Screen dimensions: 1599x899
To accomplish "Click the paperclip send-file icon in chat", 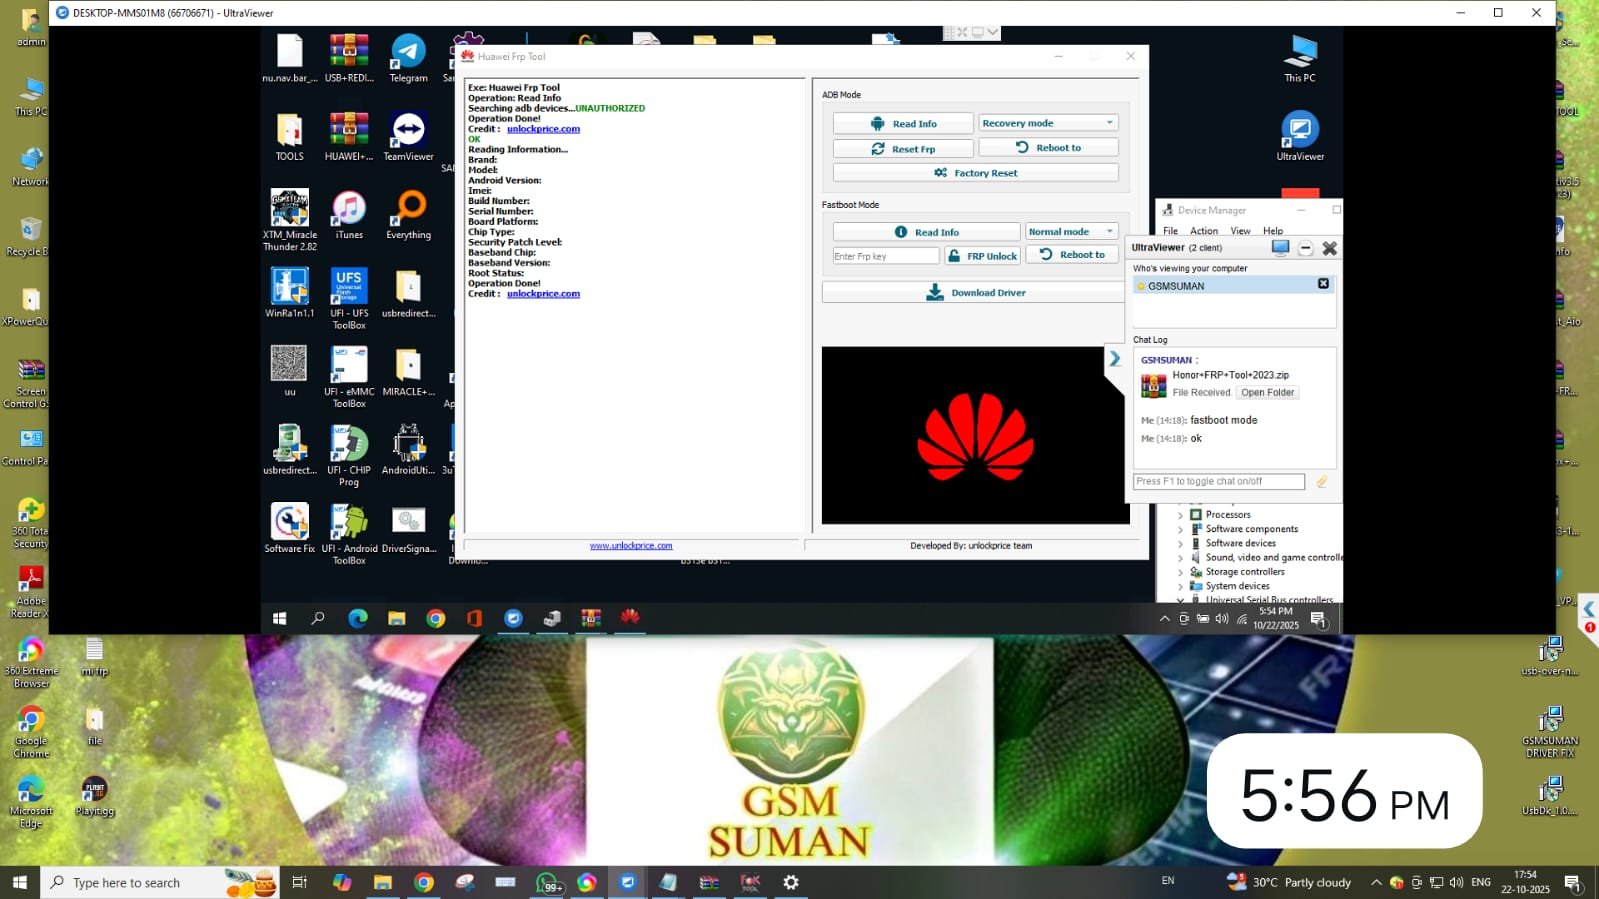I will (x=1322, y=482).
